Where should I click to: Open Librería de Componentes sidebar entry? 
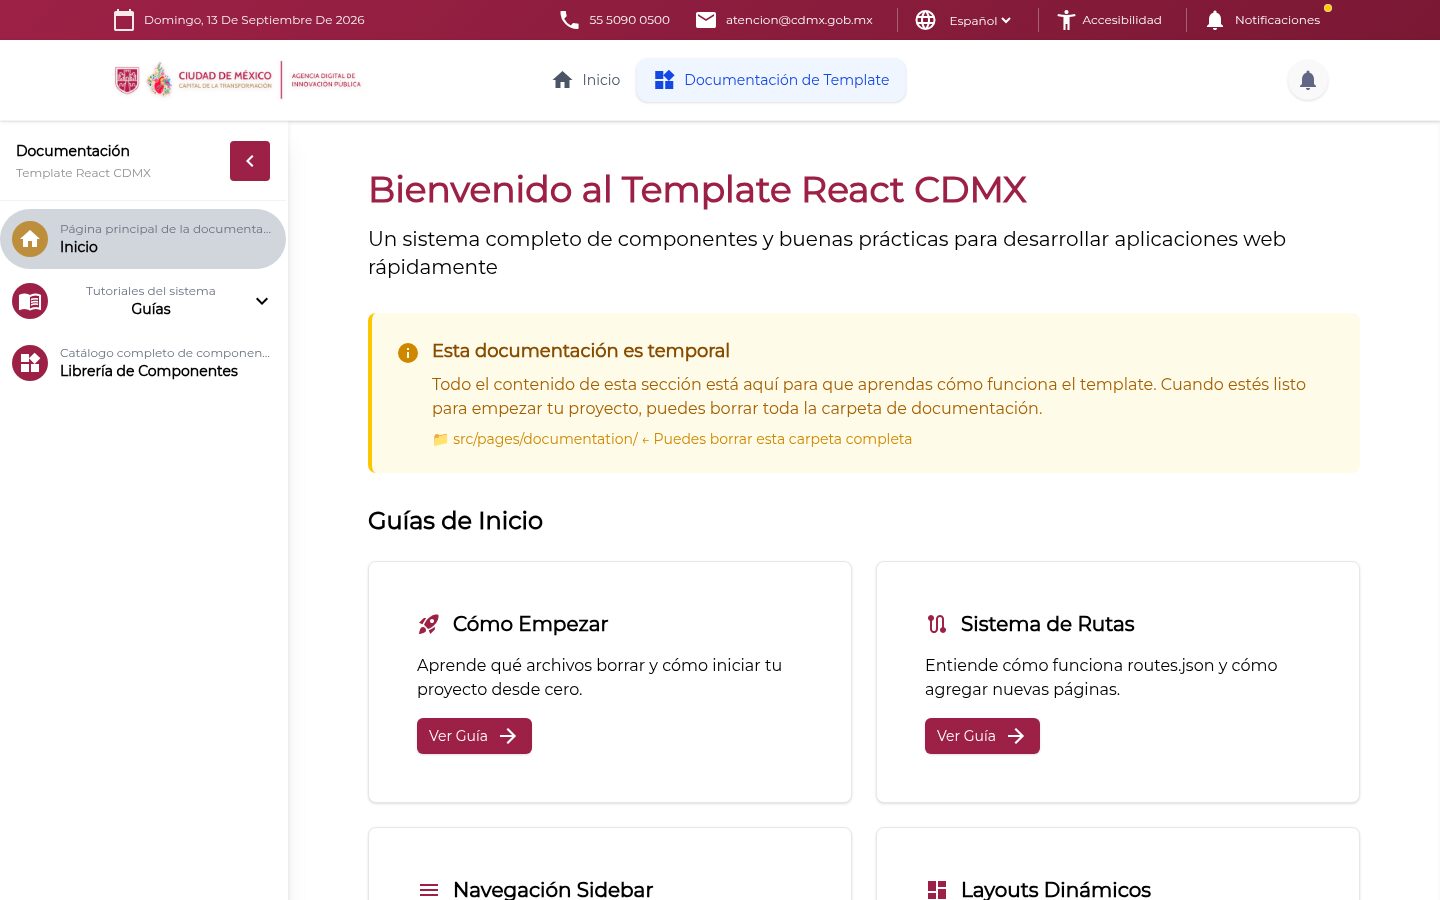click(x=143, y=363)
